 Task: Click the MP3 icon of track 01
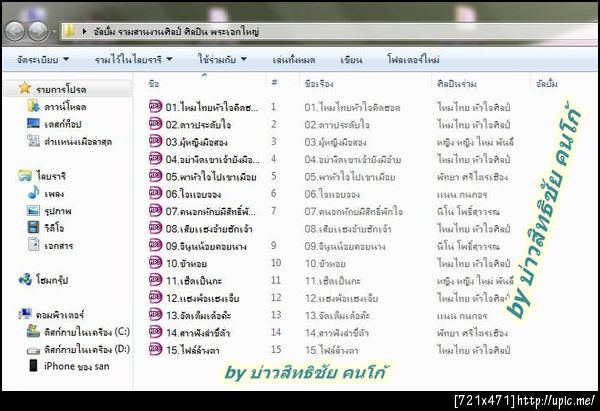pos(155,106)
